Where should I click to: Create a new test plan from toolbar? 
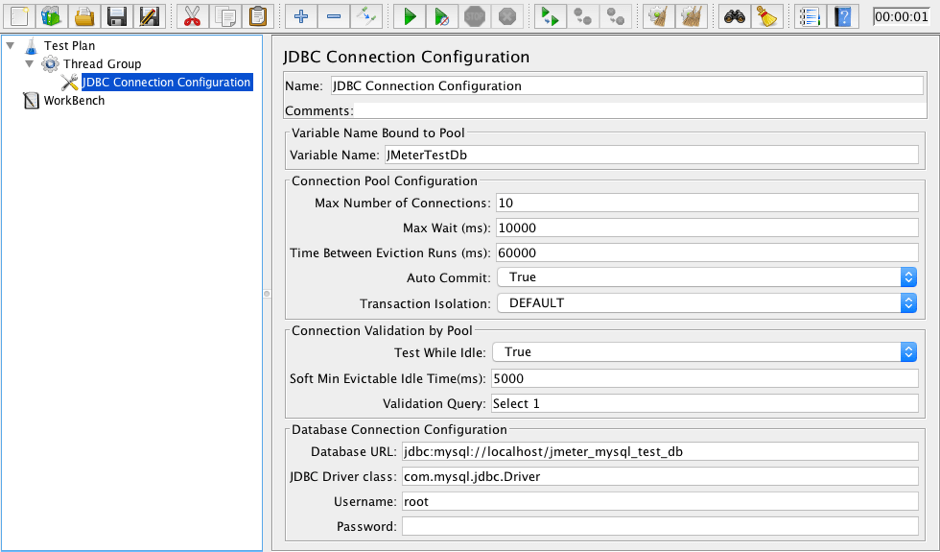point(19,16)
